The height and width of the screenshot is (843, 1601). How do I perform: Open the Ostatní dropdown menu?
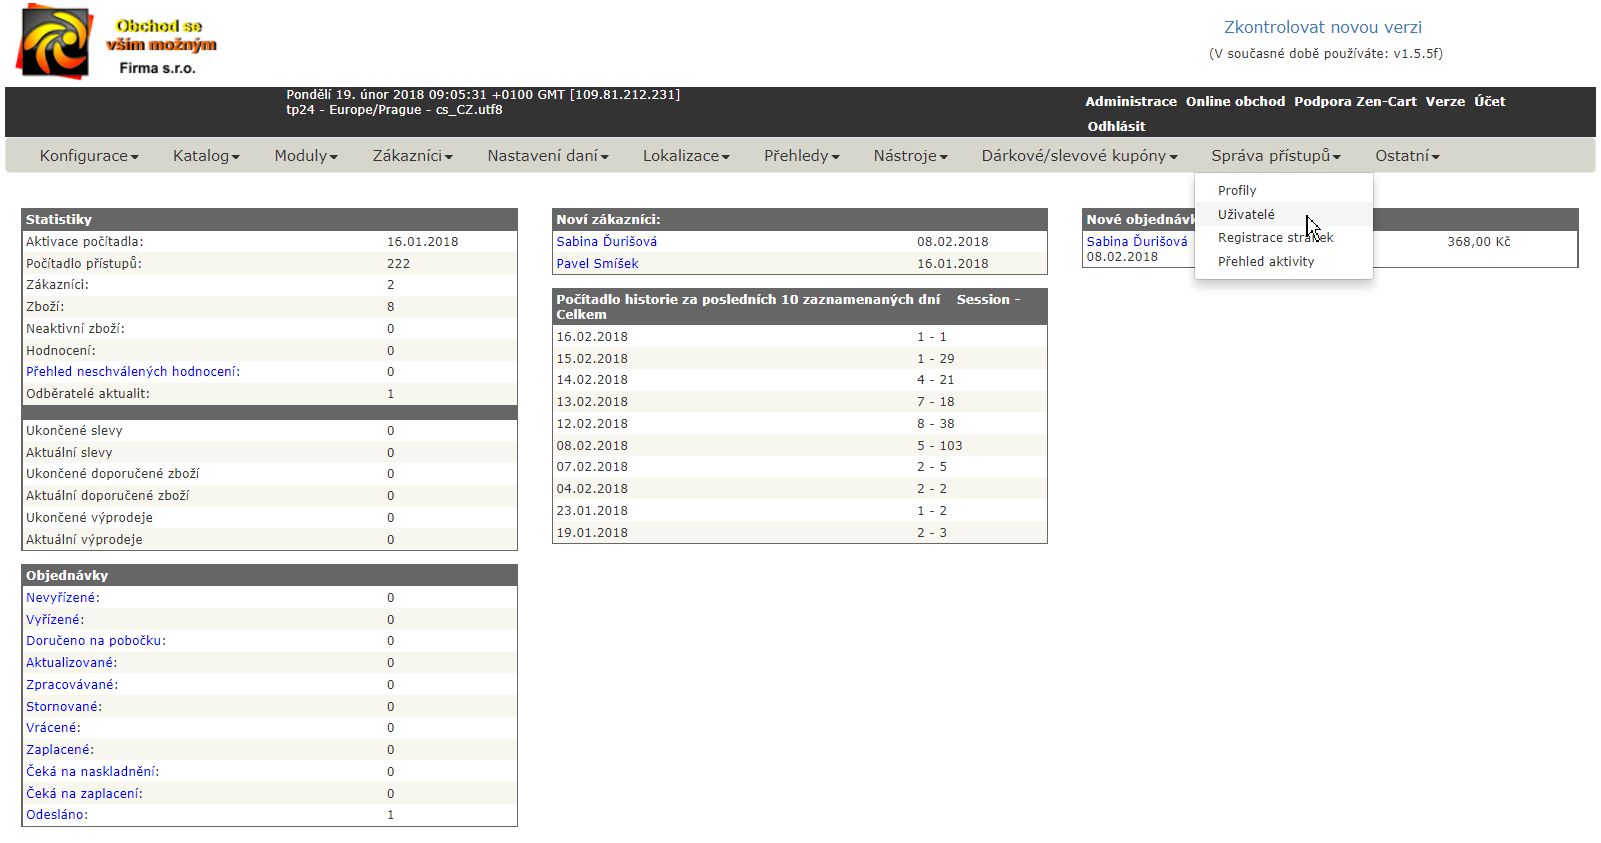[x=1406, y=156]
